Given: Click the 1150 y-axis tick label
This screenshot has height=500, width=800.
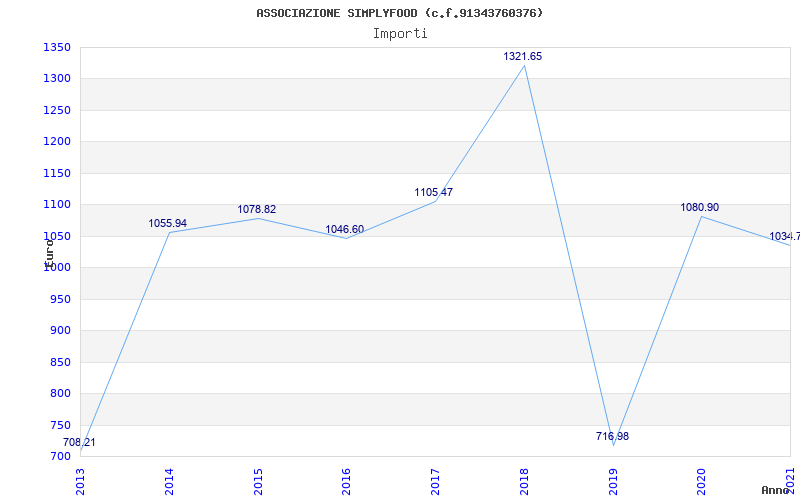Looking at the screenshot, I should tap(57, 173).
